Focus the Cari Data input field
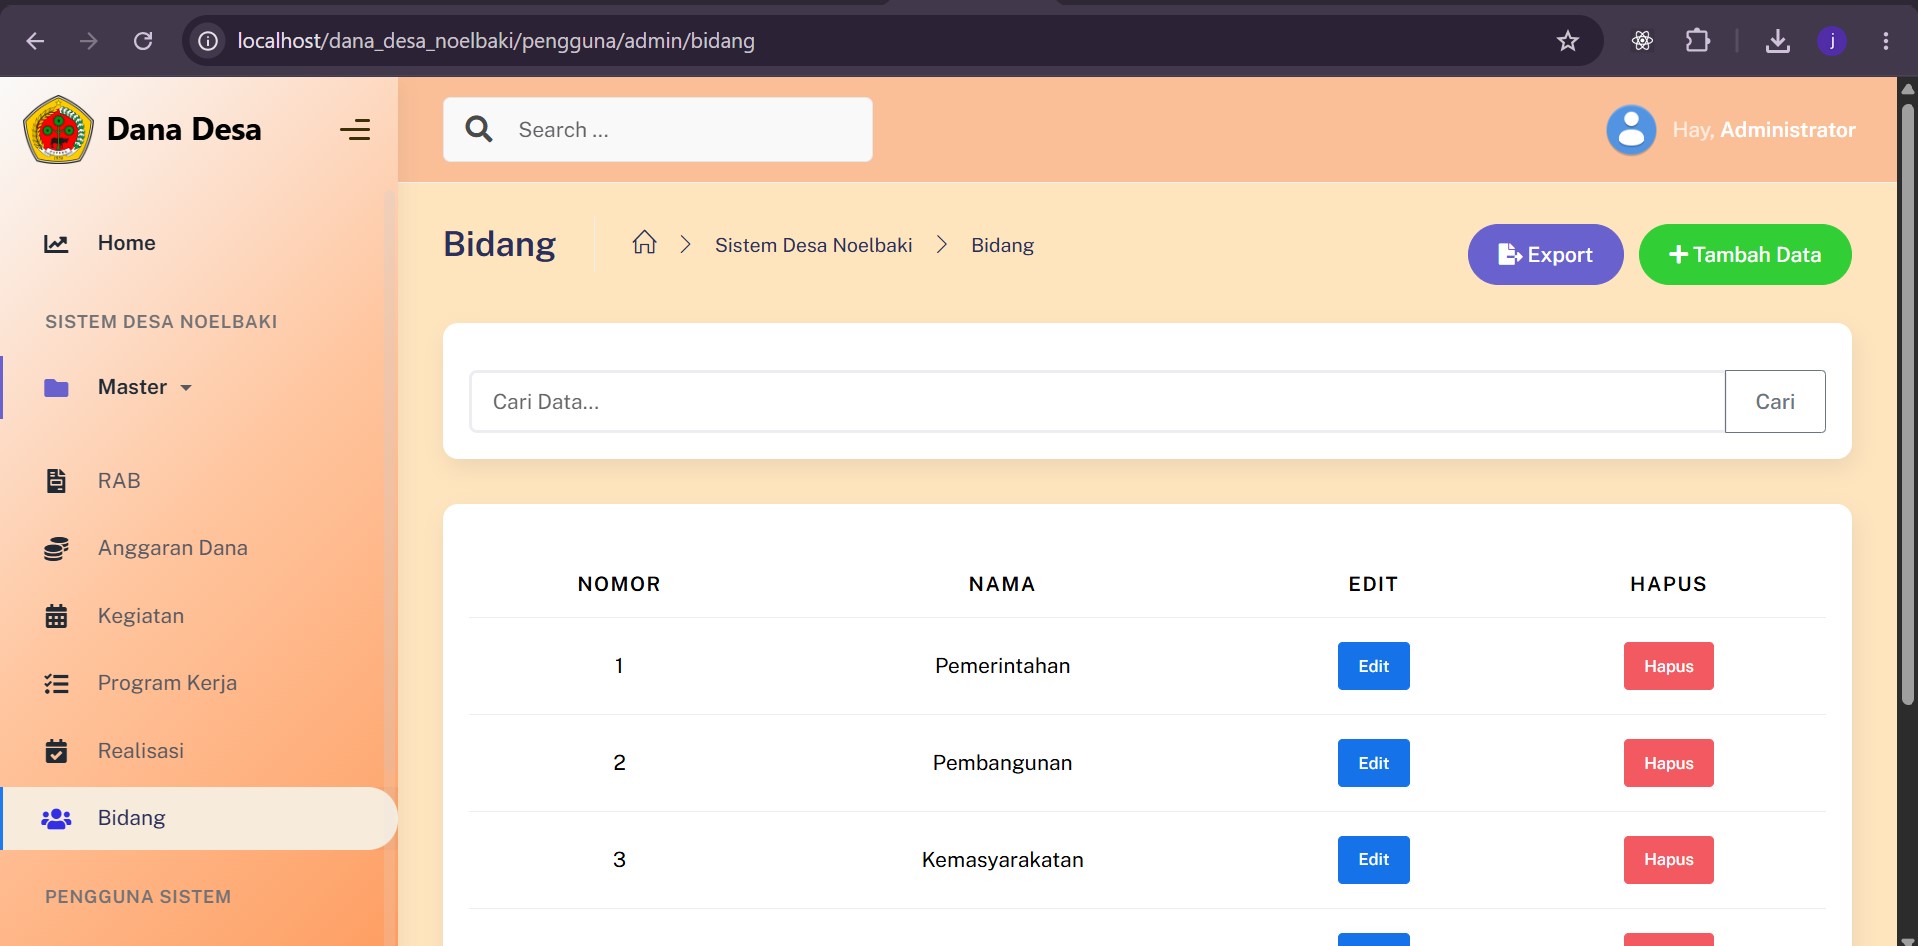1918x946 pixels. (1097, 401)
